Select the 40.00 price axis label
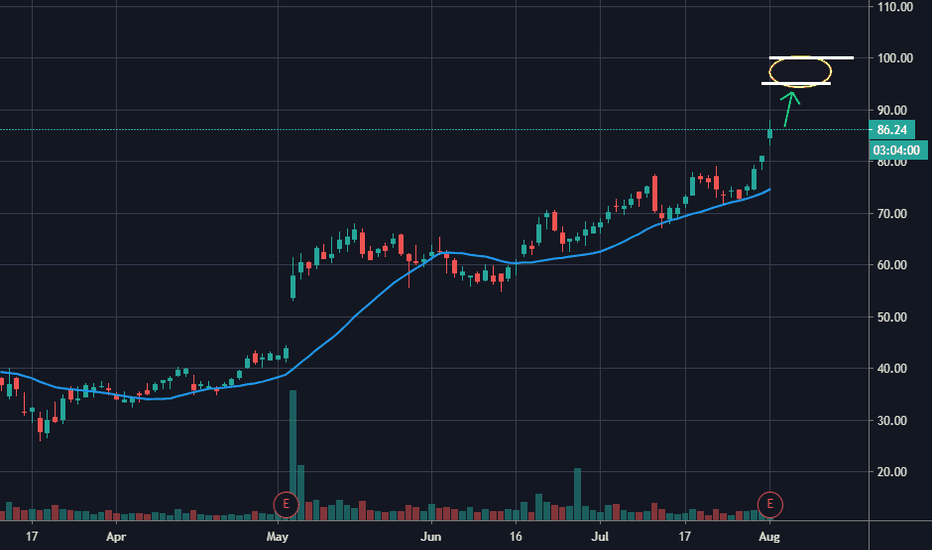The image size is (932, 550). (x=892, y=369)
